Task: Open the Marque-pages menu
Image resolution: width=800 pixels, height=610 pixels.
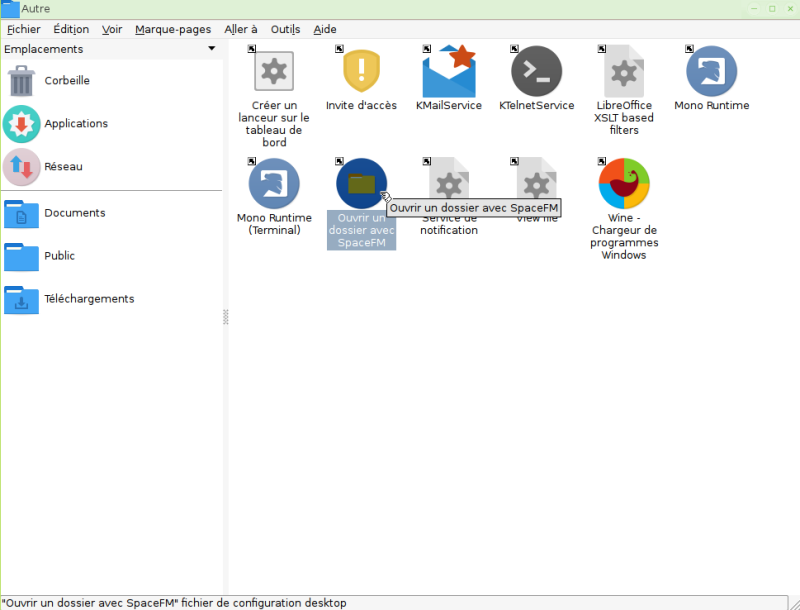Action: click(x=173, y=30)
